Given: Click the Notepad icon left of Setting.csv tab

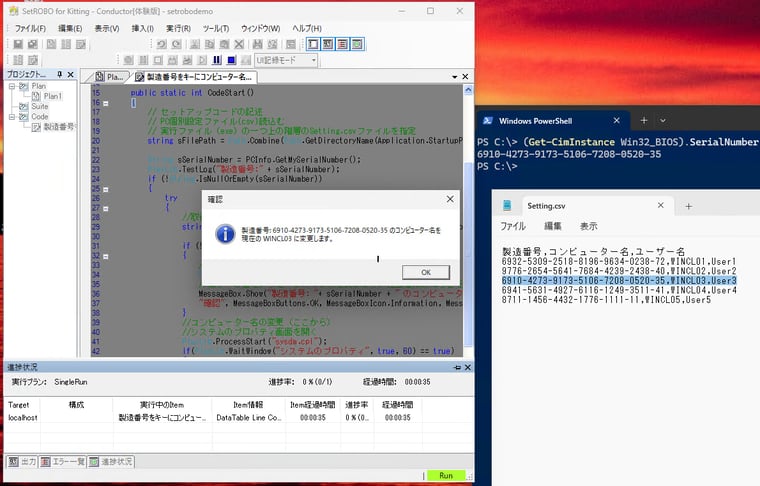Looking at the screenshot, I should tap(507, 205).
